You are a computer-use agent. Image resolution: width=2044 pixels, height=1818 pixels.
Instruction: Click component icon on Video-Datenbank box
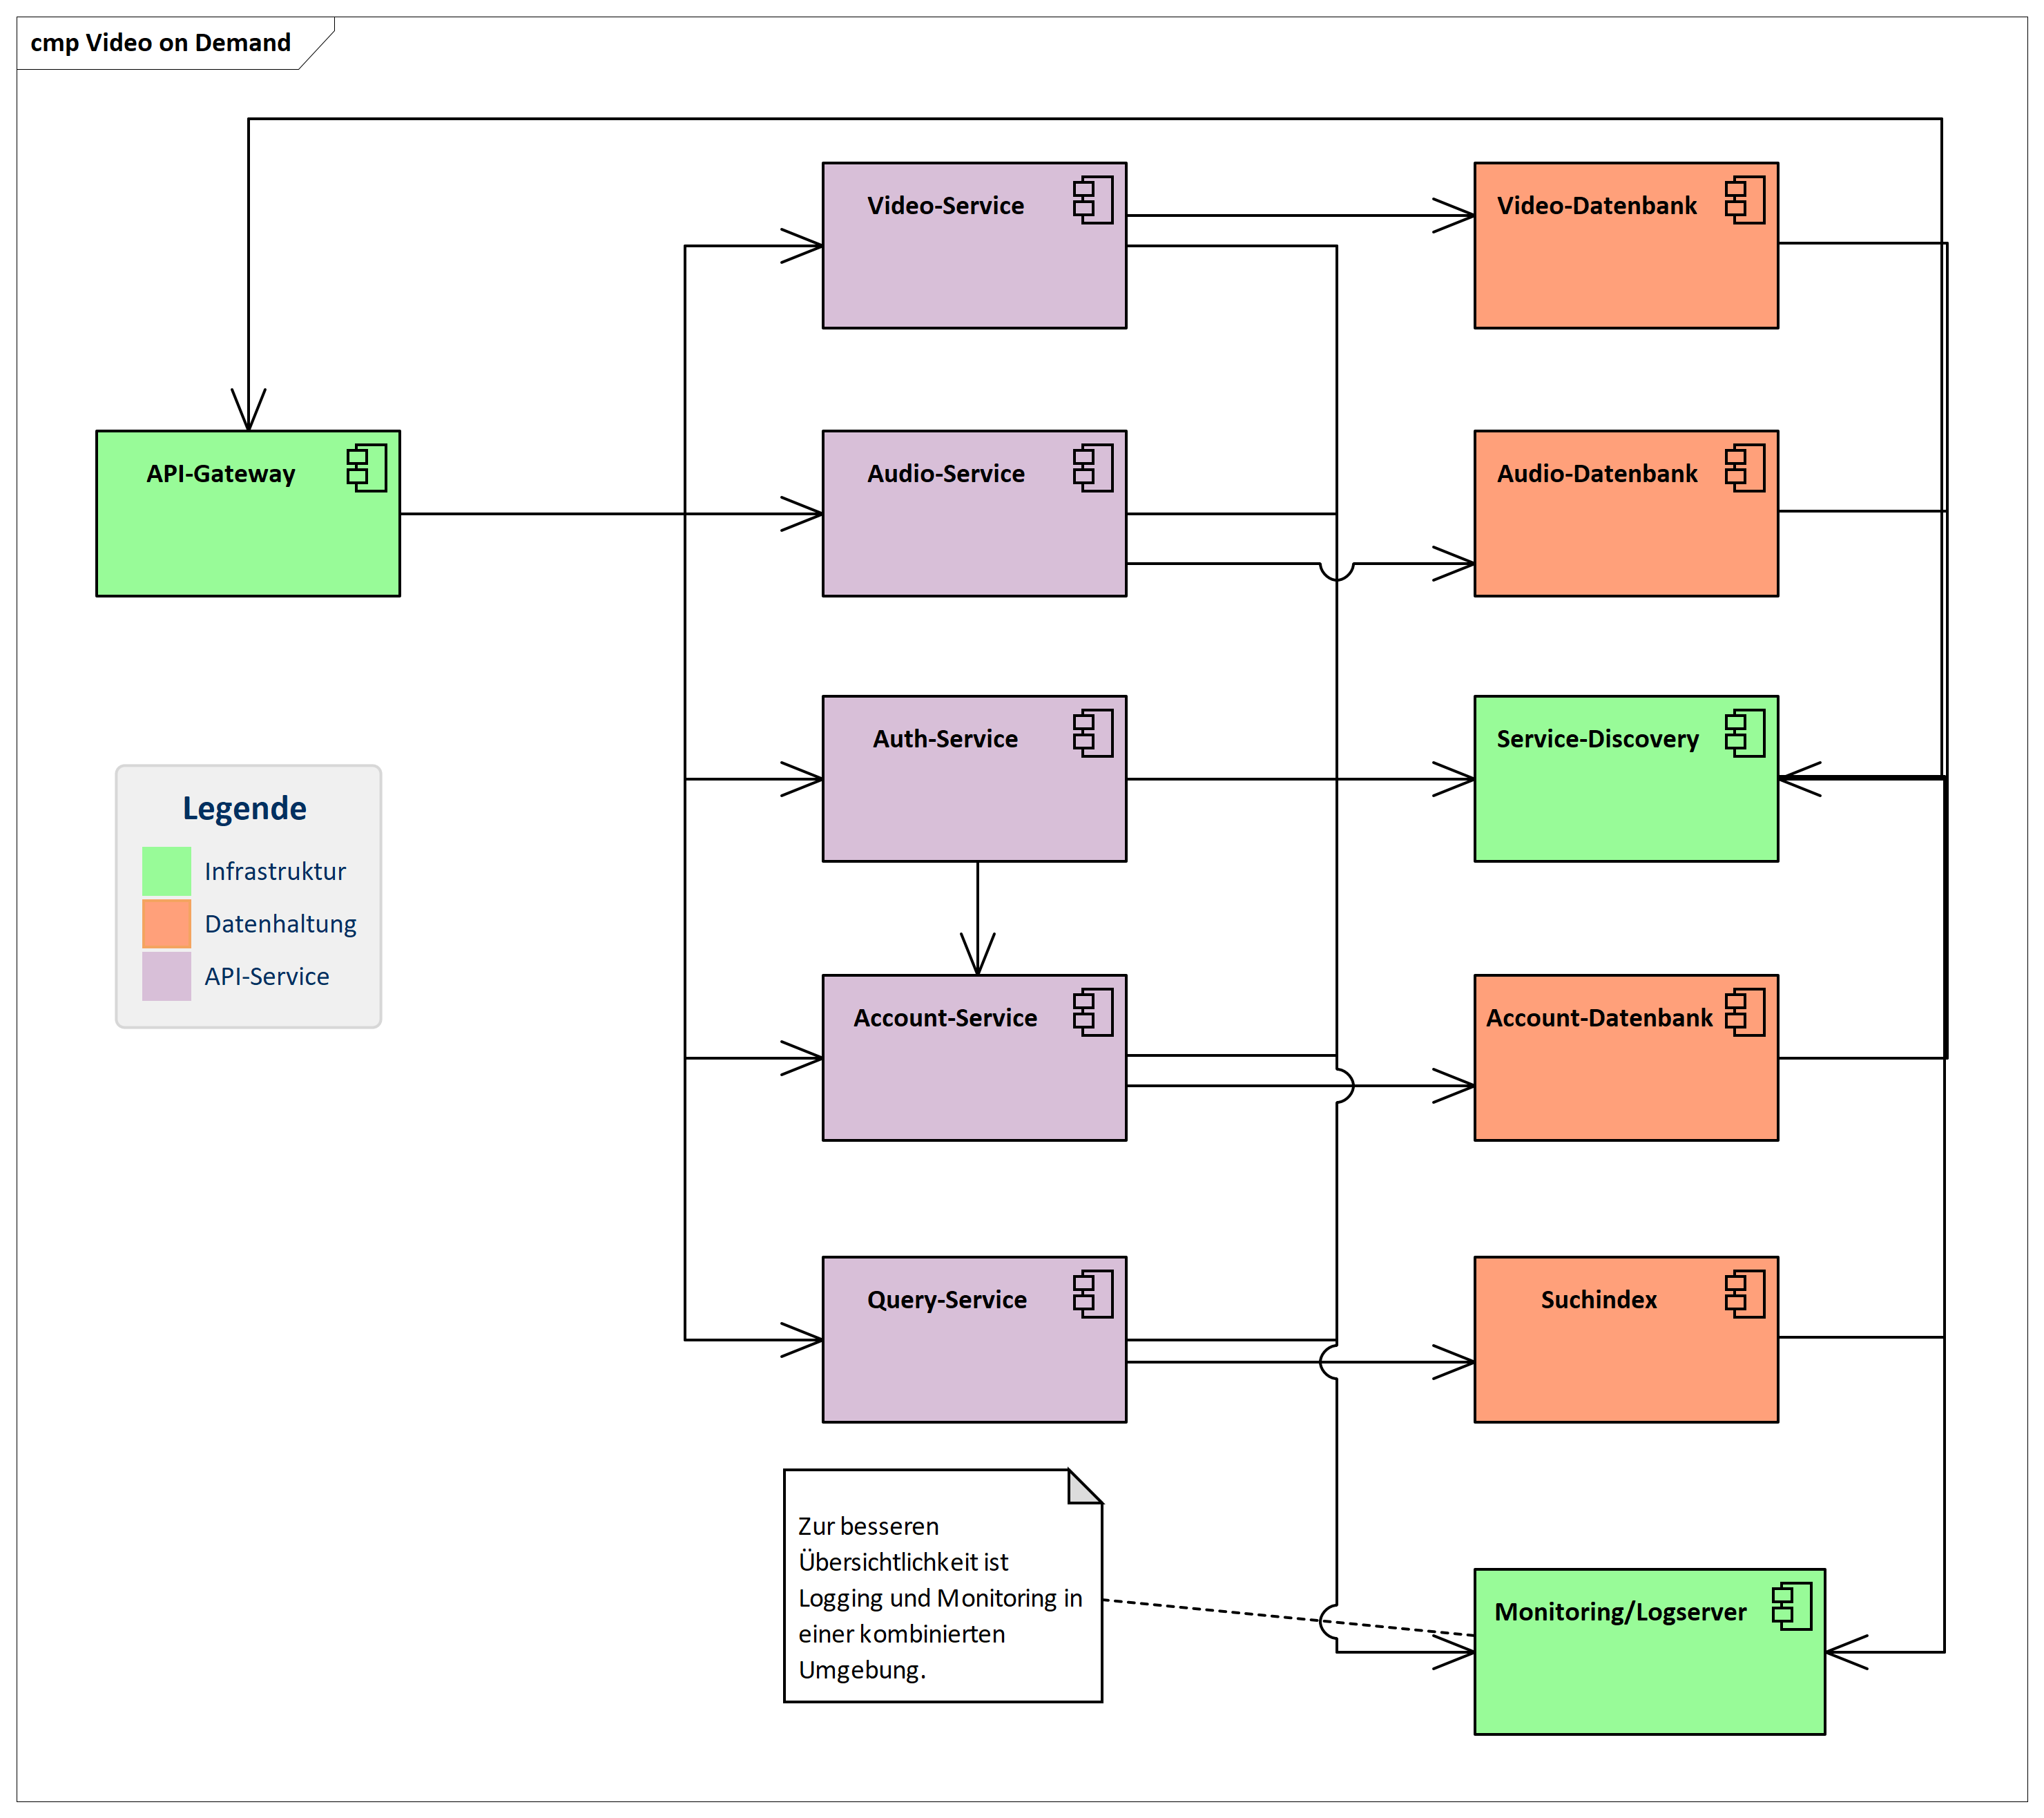click(1745, 200)
